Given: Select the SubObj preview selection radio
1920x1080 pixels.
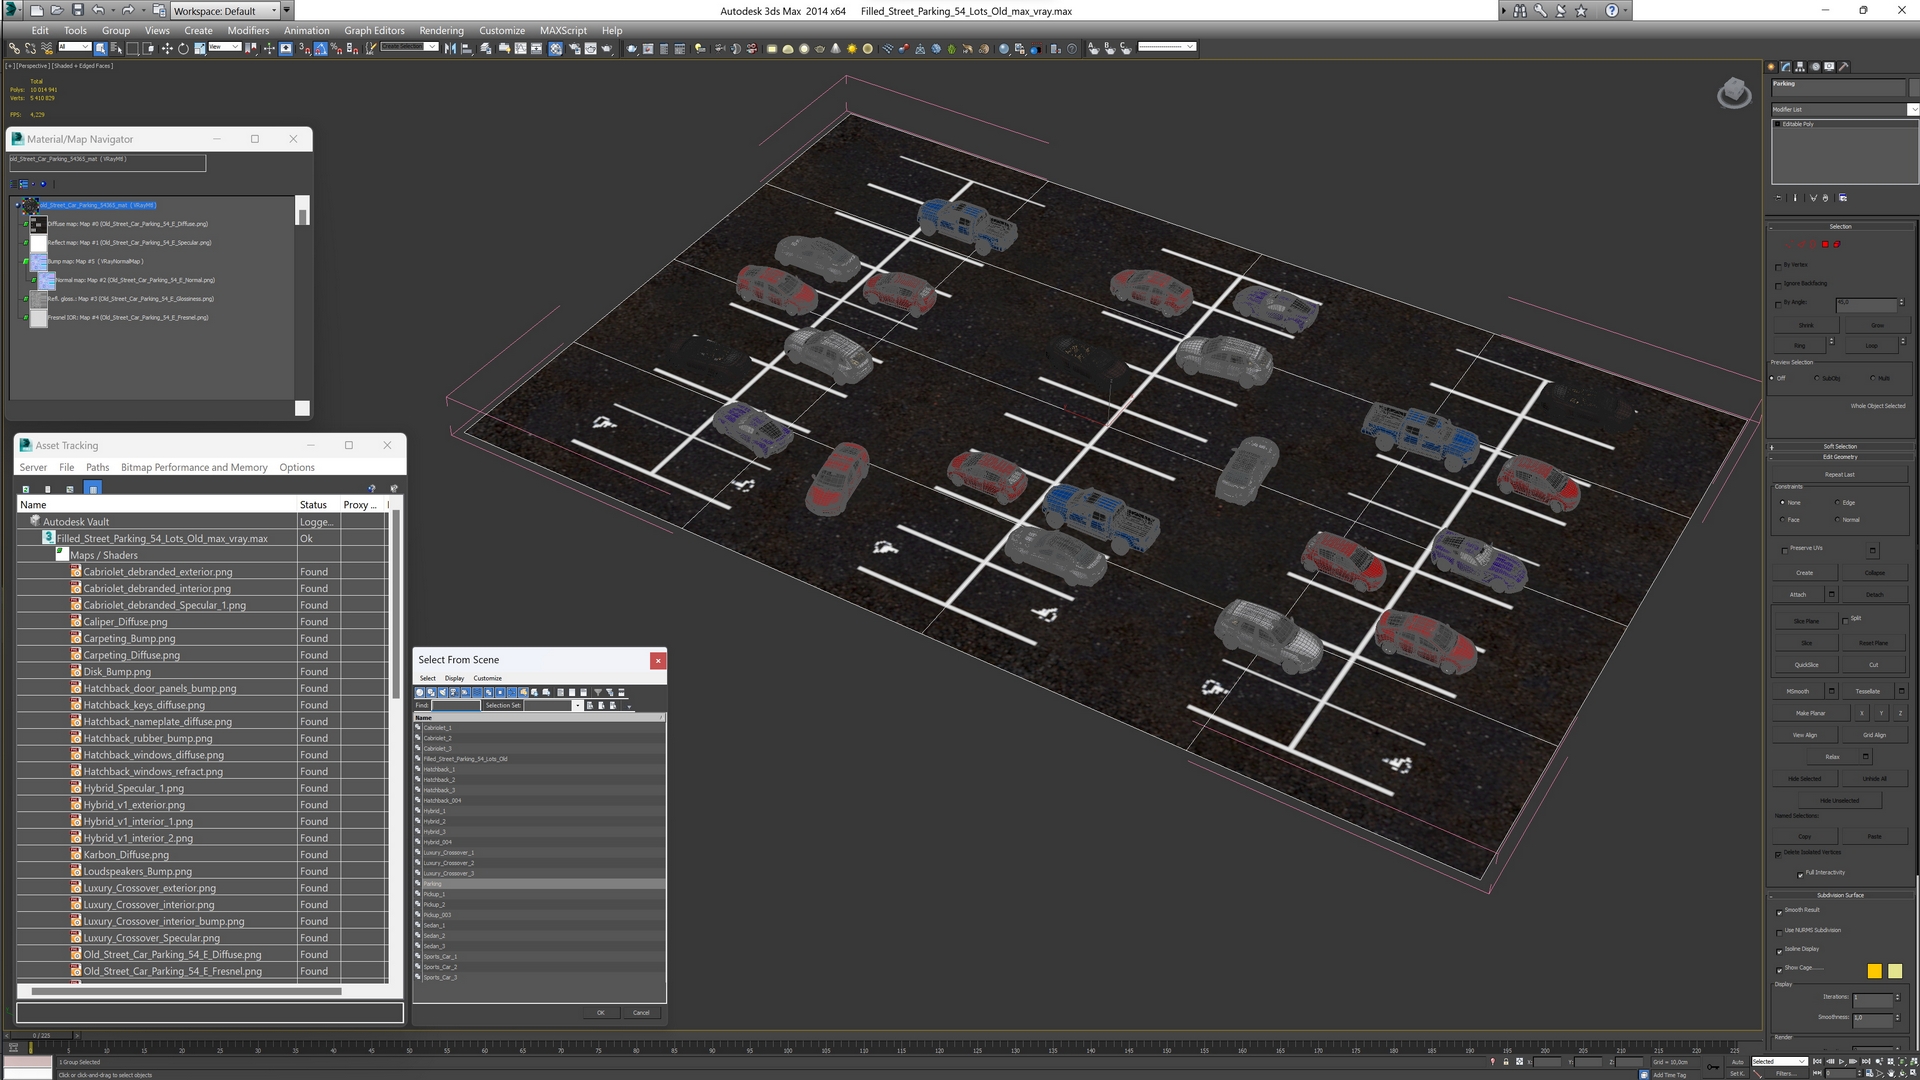Looking at the screenshot, I should point(1818,378).
